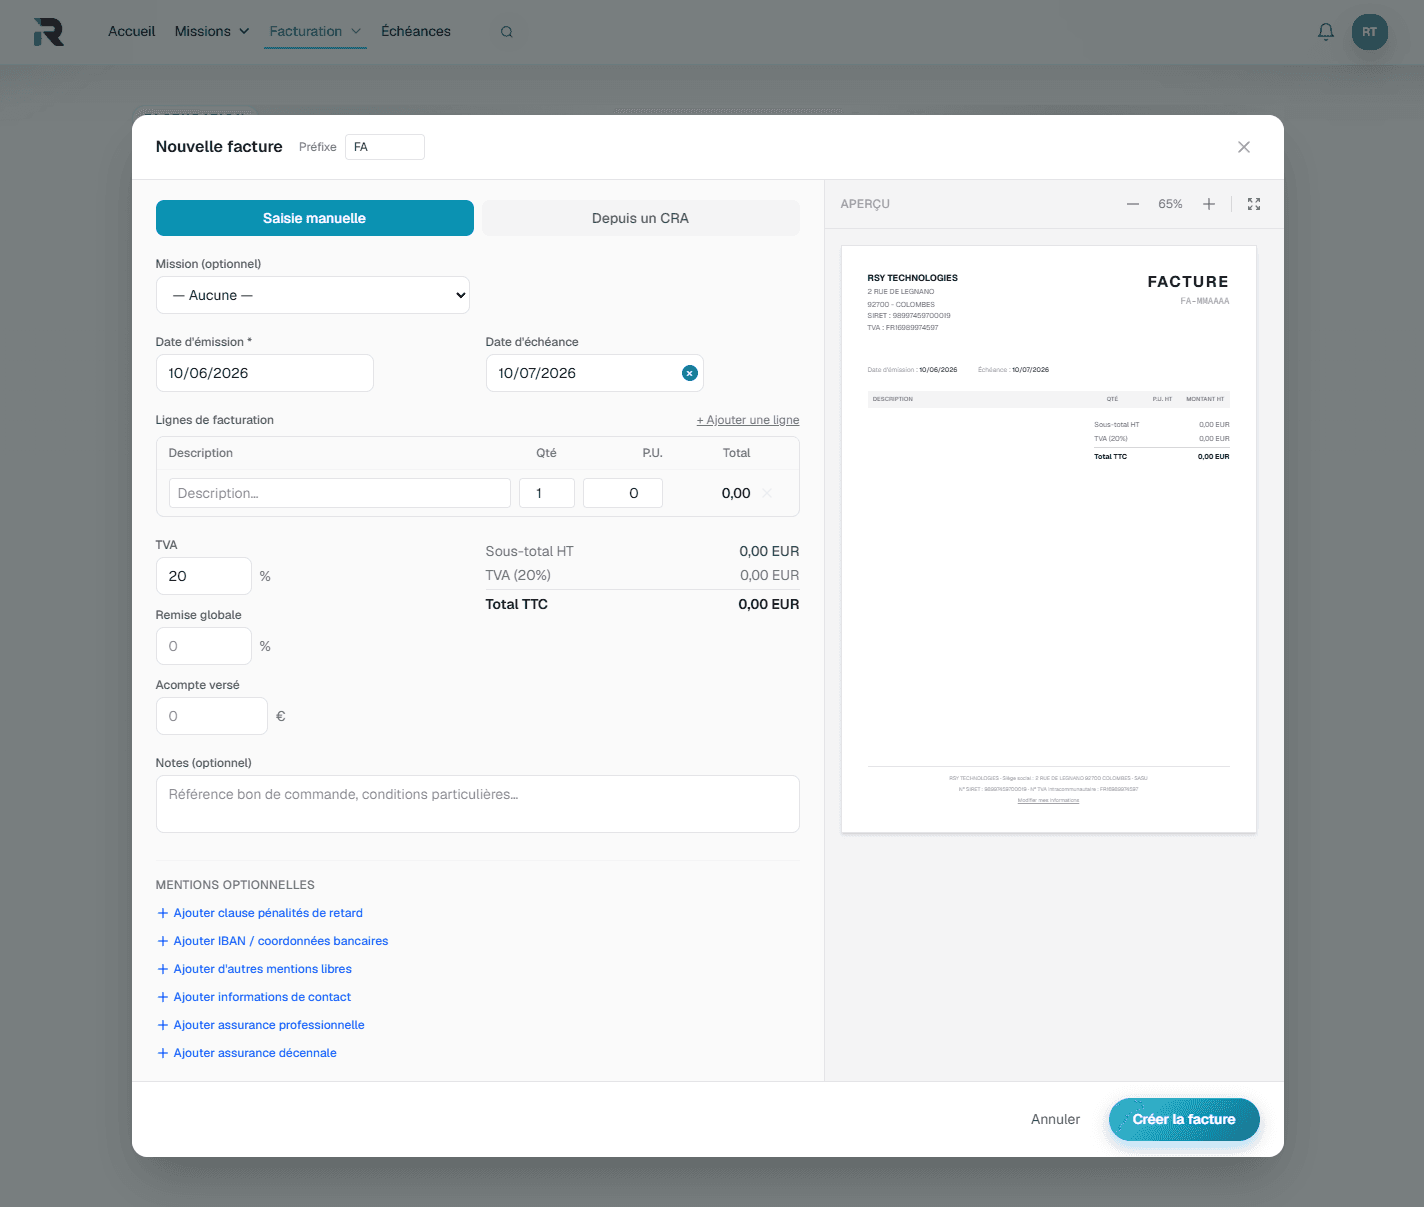Click Modifier mes informations in preview

[x=1048, y=800]
